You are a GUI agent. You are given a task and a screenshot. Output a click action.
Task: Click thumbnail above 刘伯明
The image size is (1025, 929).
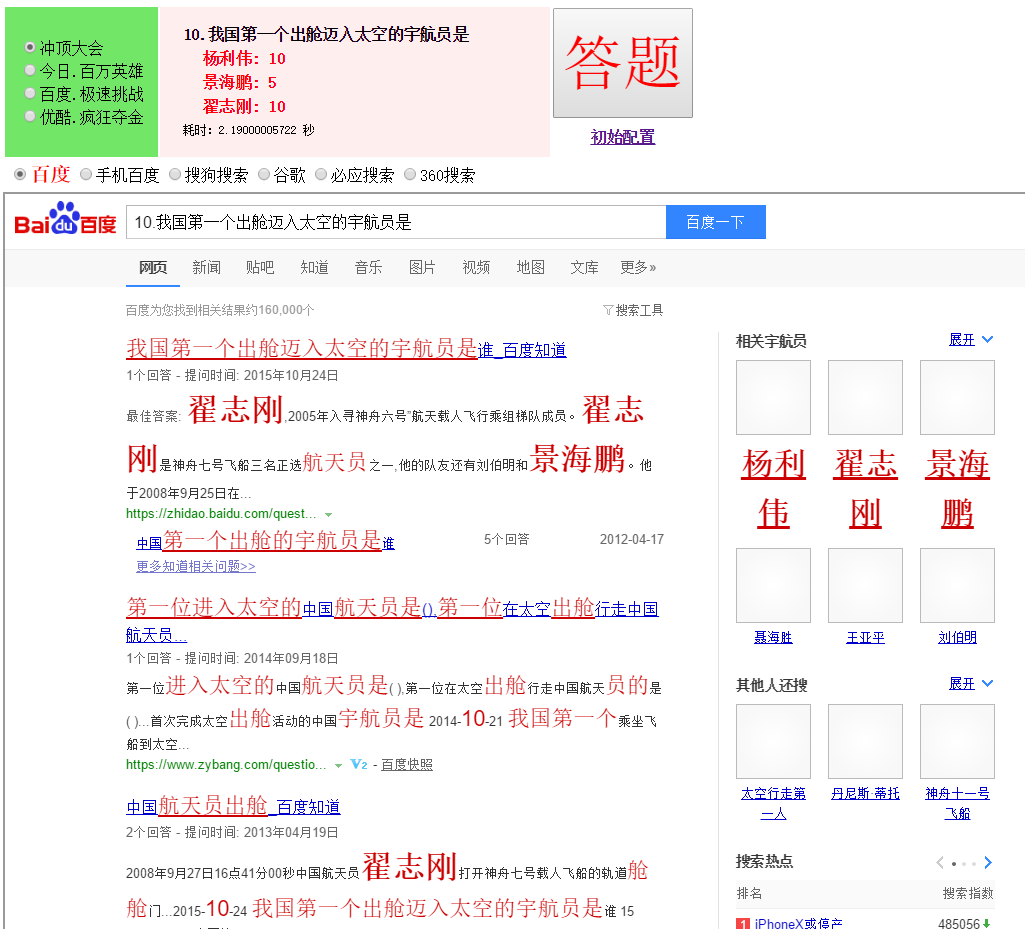[957, 586]
